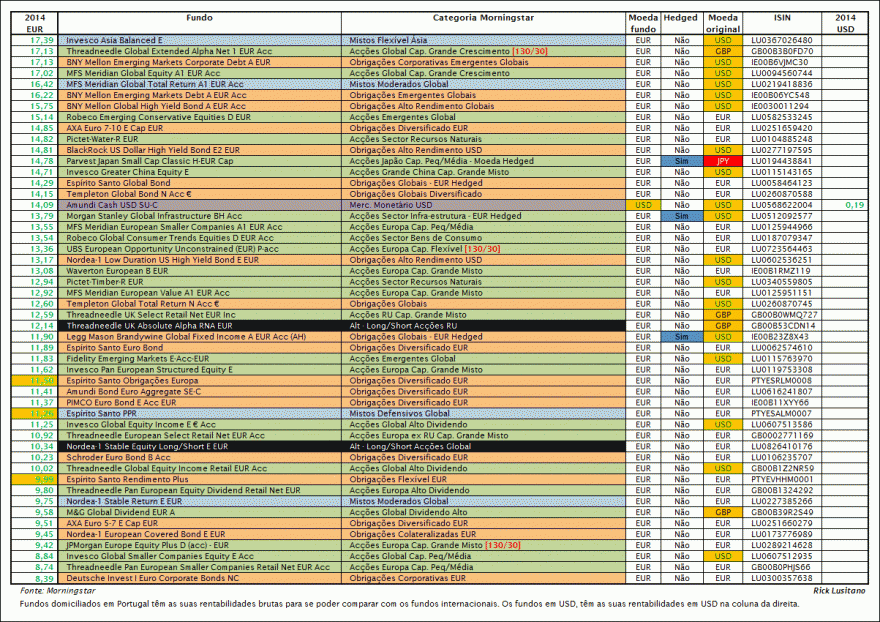Screen dimensions: 880x622
Task: Select the 'Rick Lusitano' author credit
Action: [x=839, y=591]
